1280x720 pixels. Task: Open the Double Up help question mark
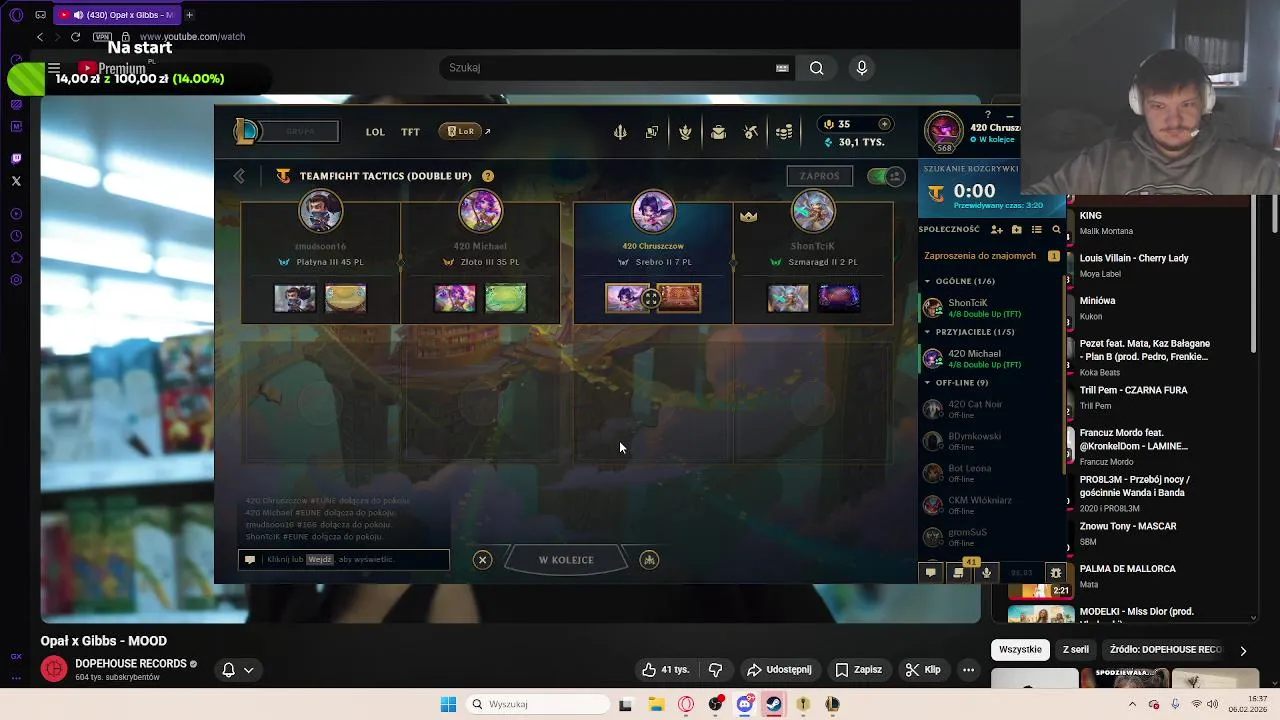tap(488, 176)
